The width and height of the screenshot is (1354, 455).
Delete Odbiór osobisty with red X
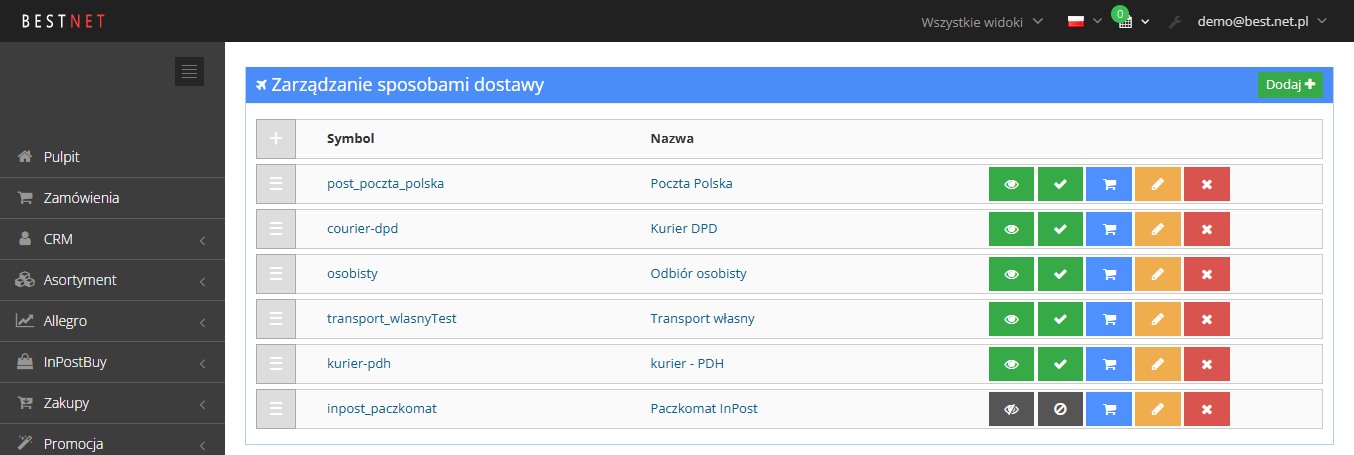coord(1207,274)
